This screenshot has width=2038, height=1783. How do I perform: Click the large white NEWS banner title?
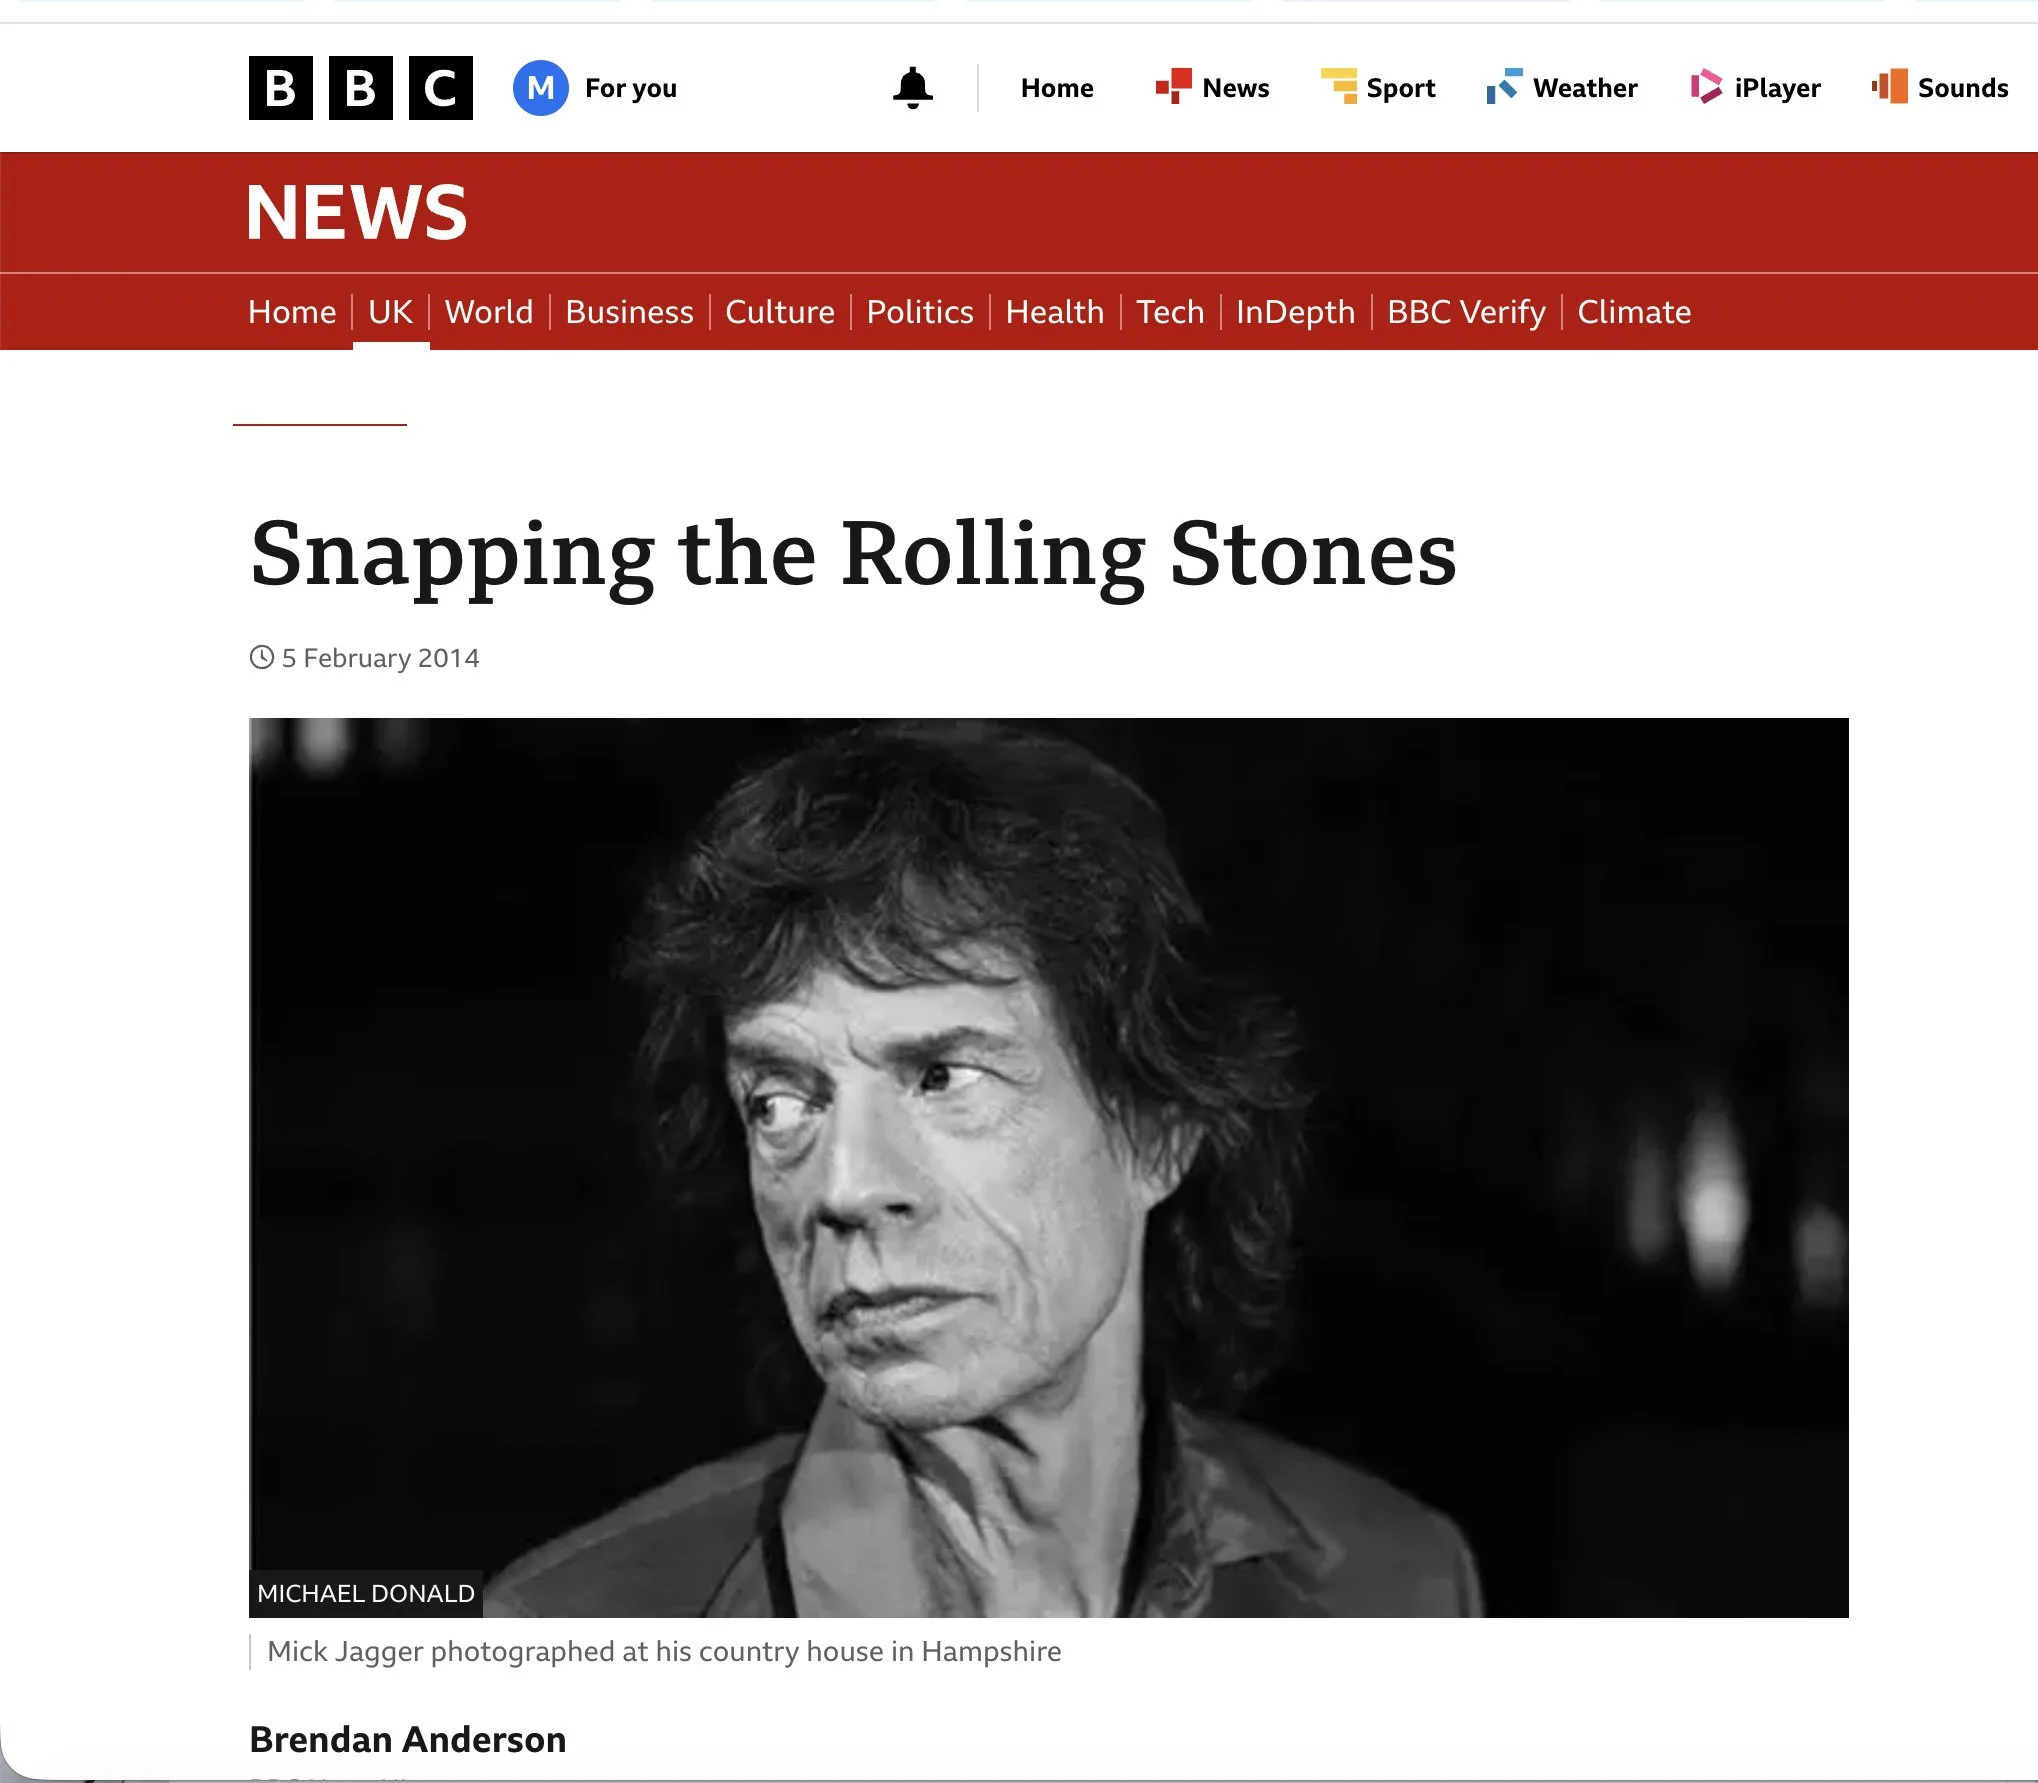(357, 212)
